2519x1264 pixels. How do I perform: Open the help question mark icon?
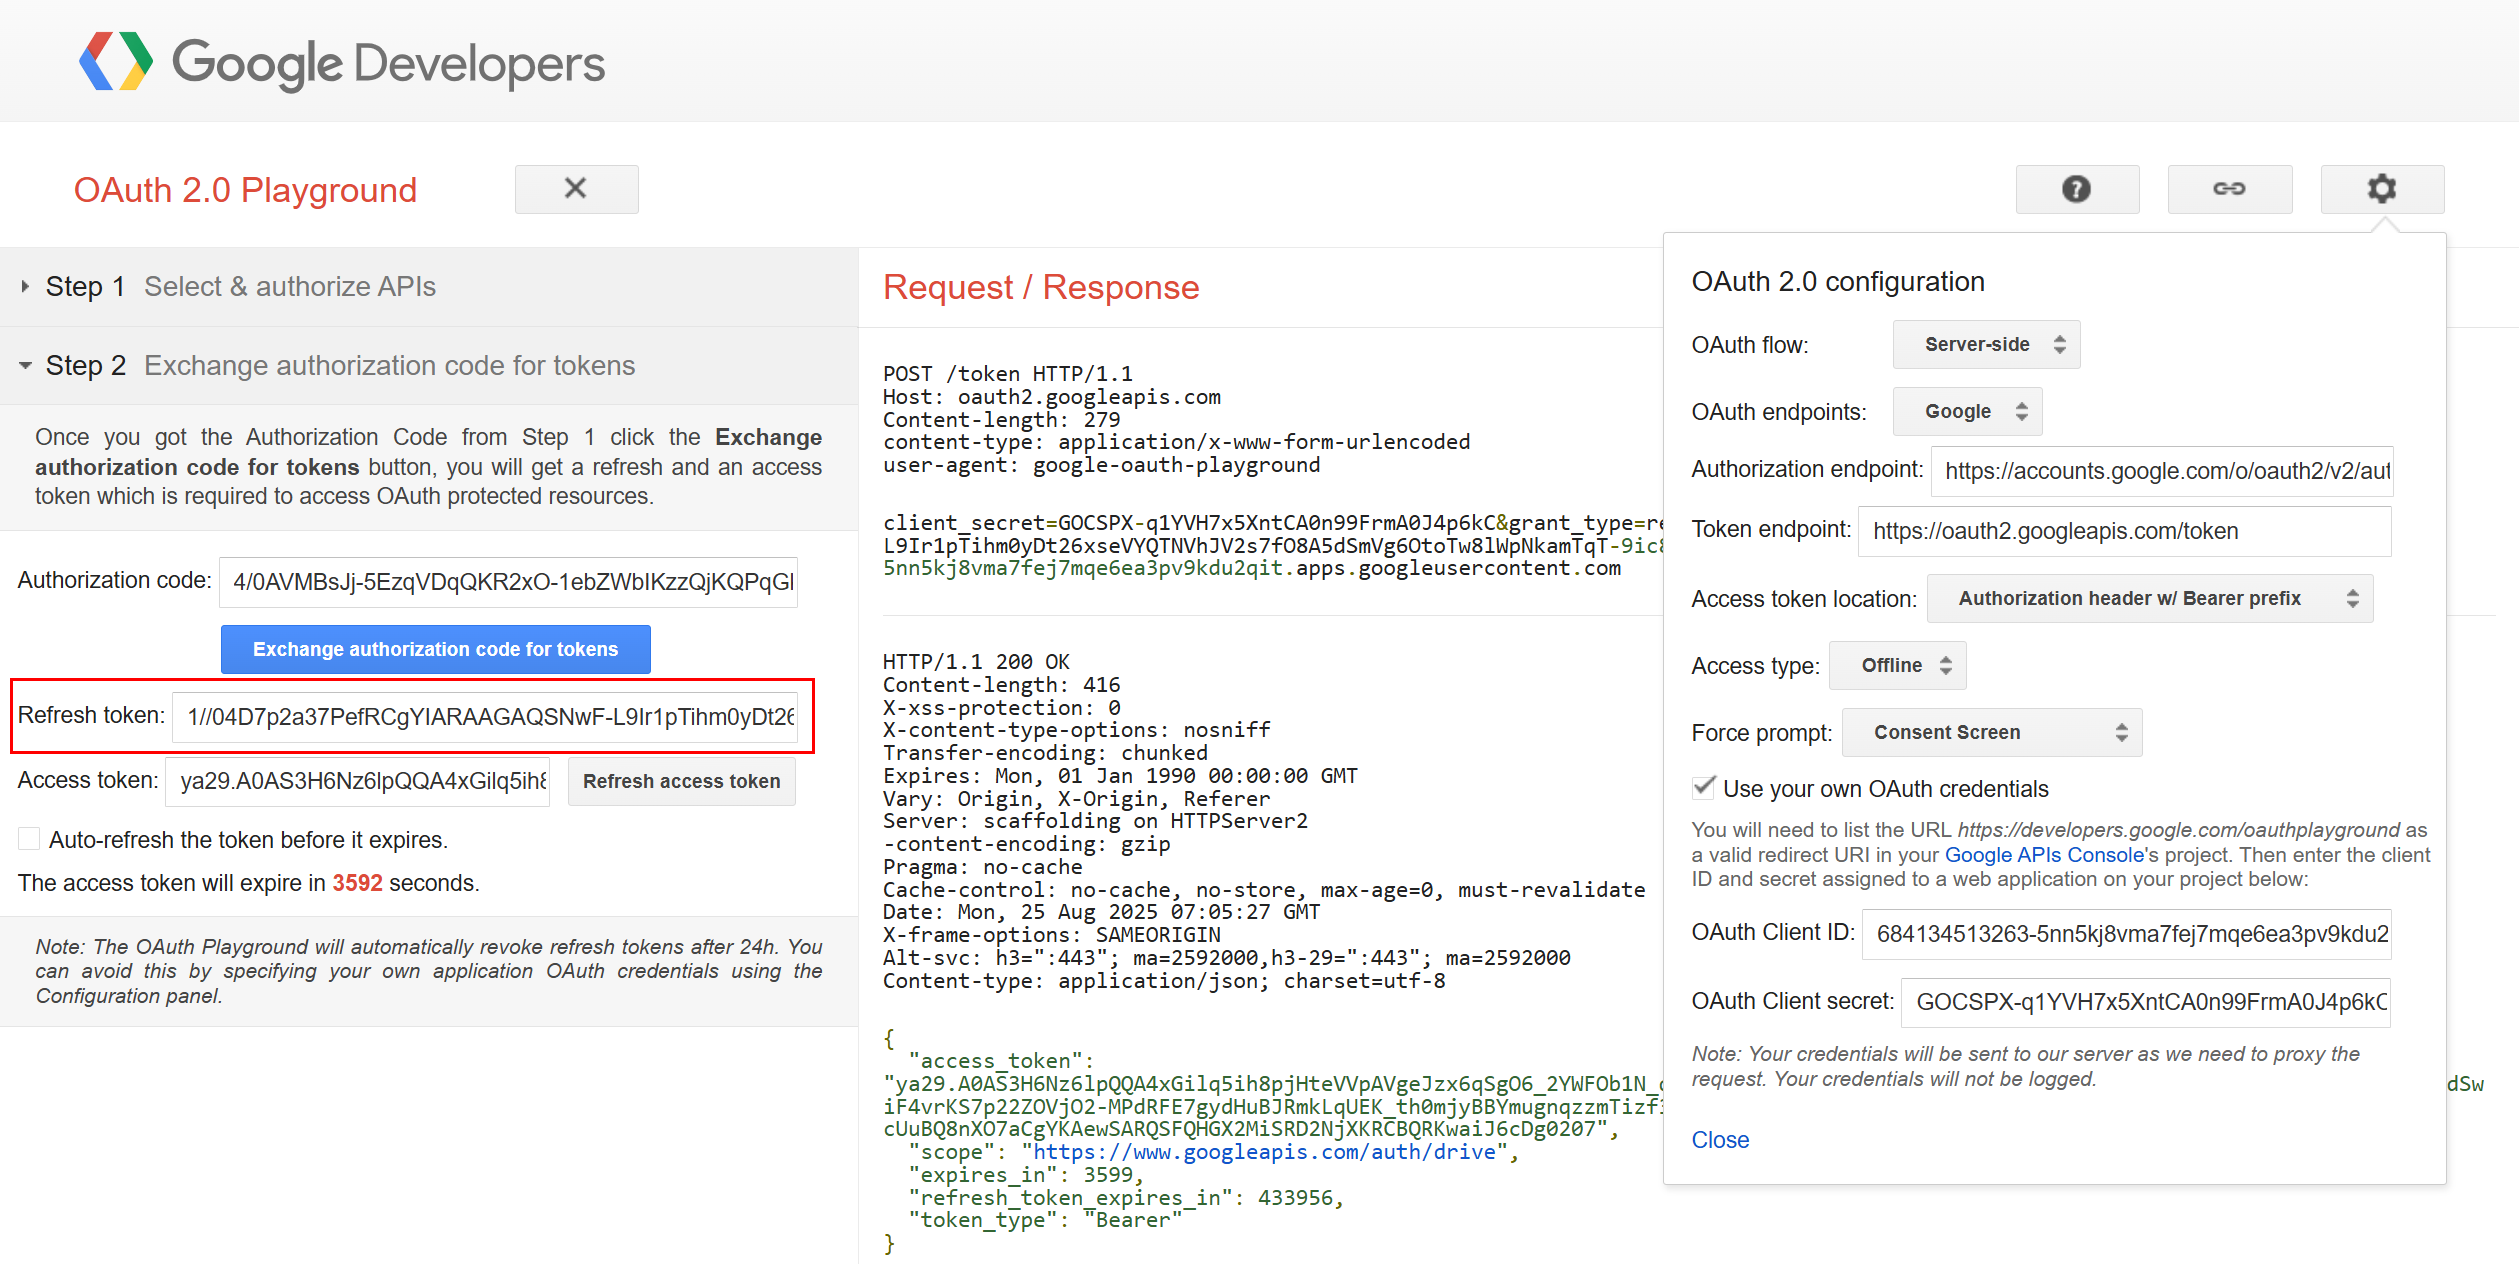tap(2076, 189)
